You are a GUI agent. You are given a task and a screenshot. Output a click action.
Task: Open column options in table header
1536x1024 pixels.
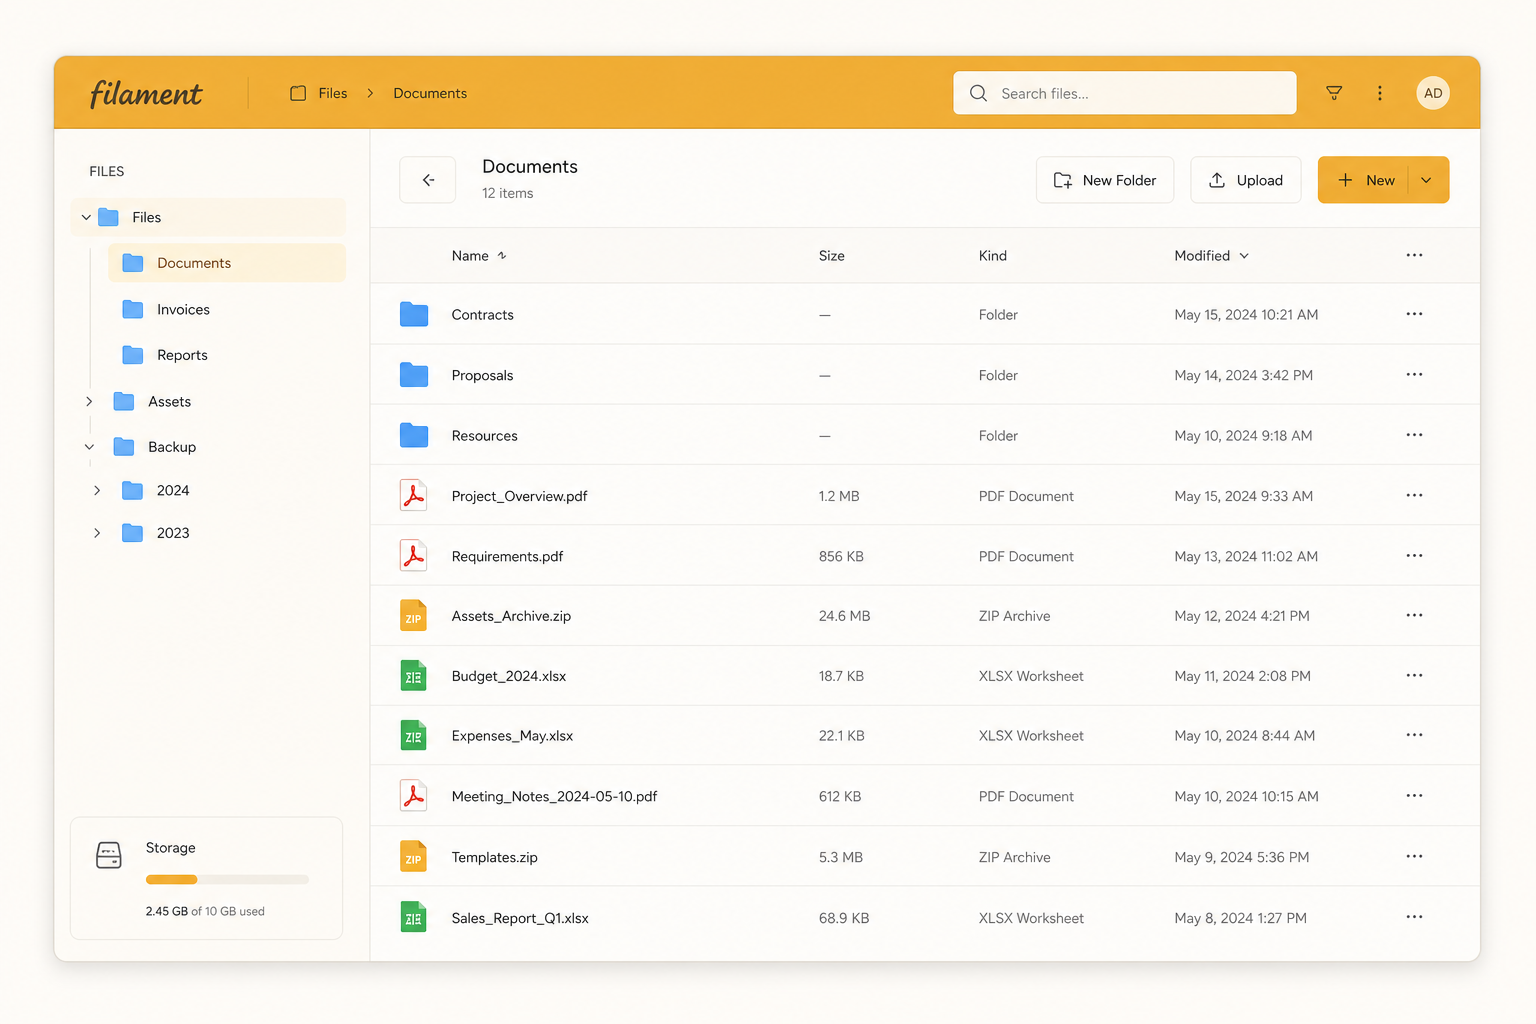click(x=1414, y=255)
